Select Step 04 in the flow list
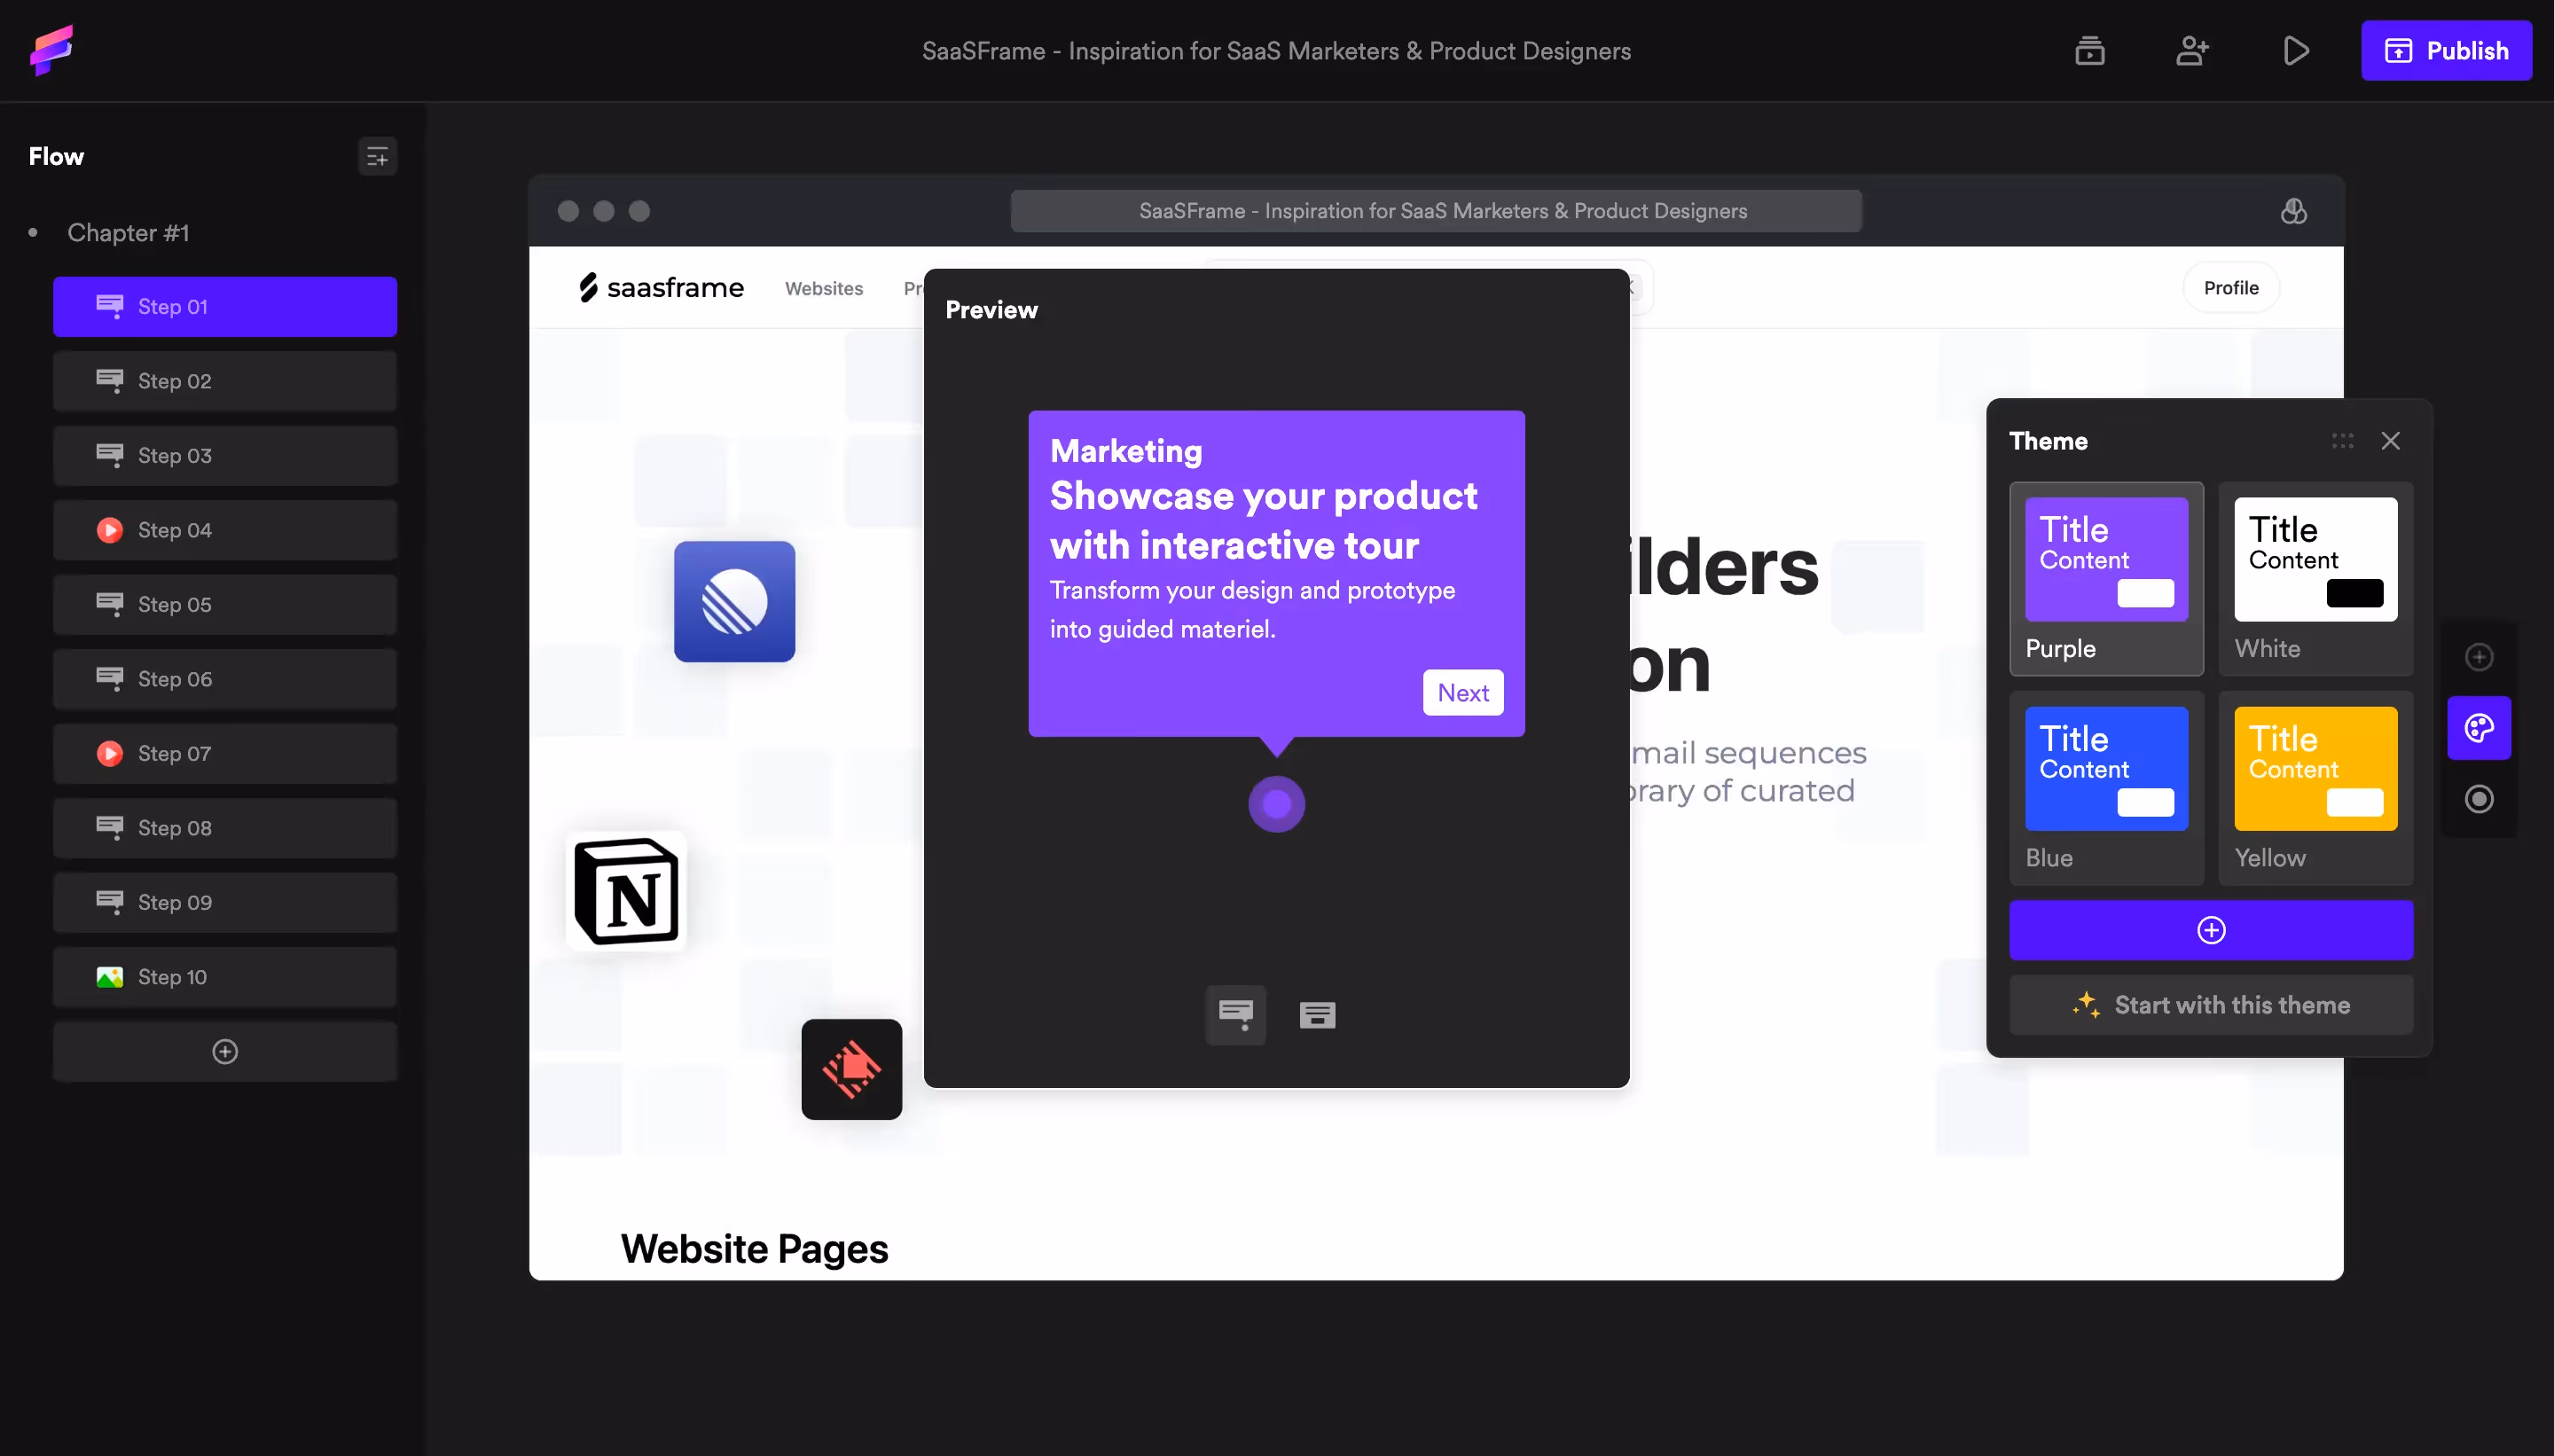Viewport: 2554px width, 1456px height. (x=224, y=530)
